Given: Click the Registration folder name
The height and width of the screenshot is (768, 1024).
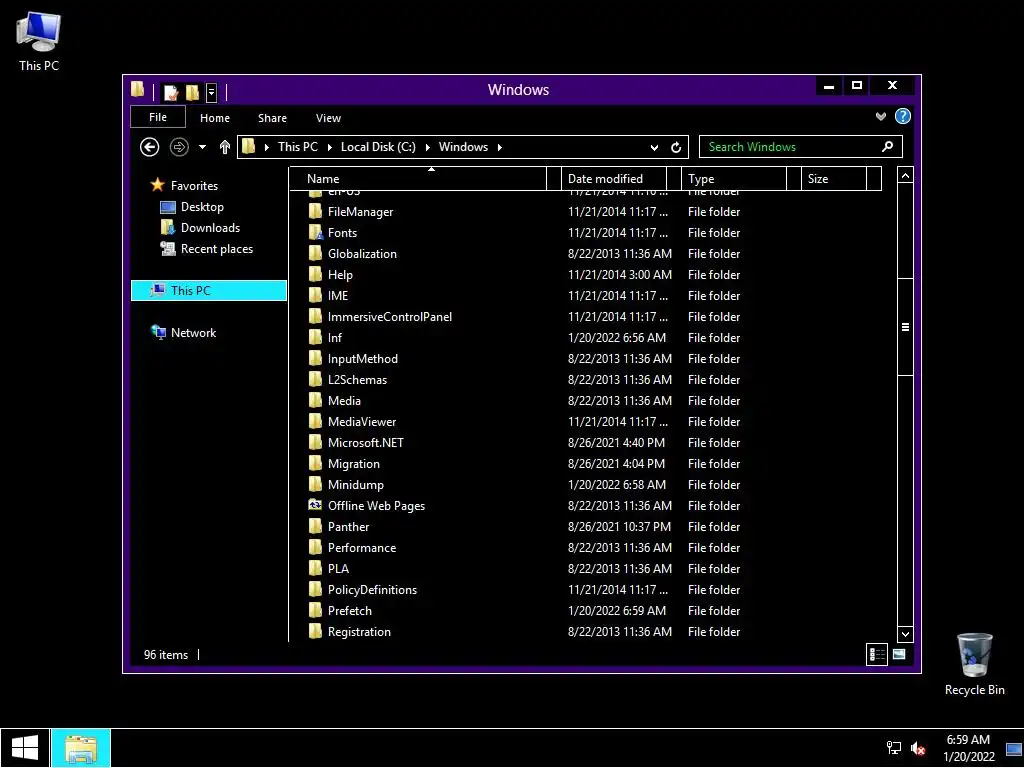Looking at the screenshot, I should point(359,632).
